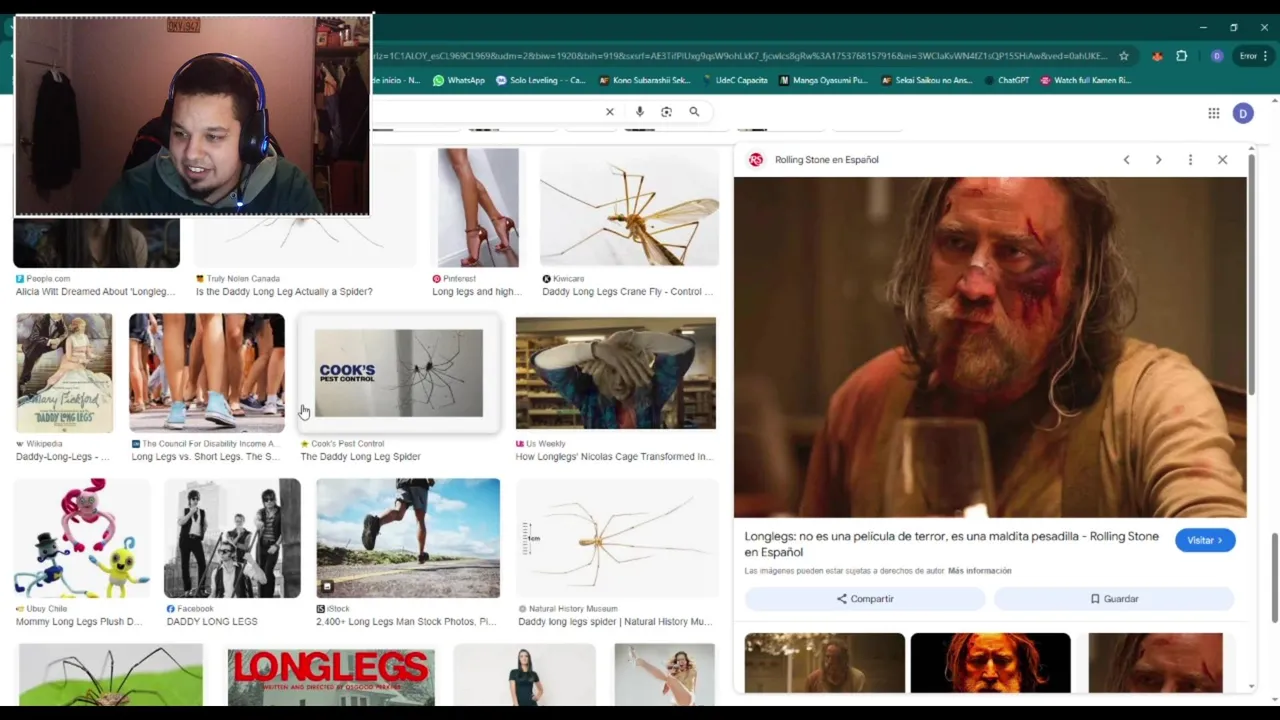Screen dimensions: 1280x720
Task: Open the Google account avatar D
Action: (x=1243, y=113)
